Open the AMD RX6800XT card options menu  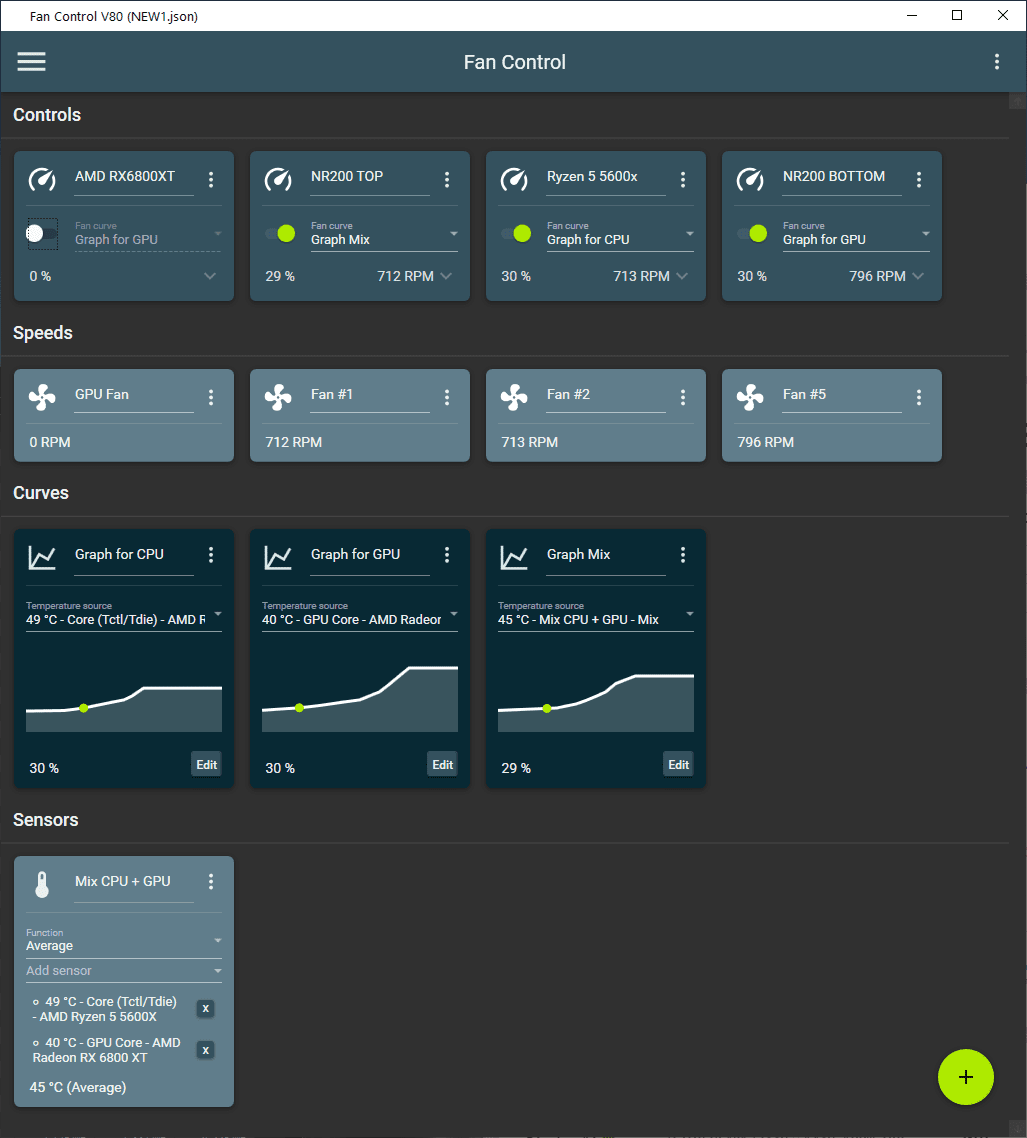pyautogui.click(x=211, y=179)
